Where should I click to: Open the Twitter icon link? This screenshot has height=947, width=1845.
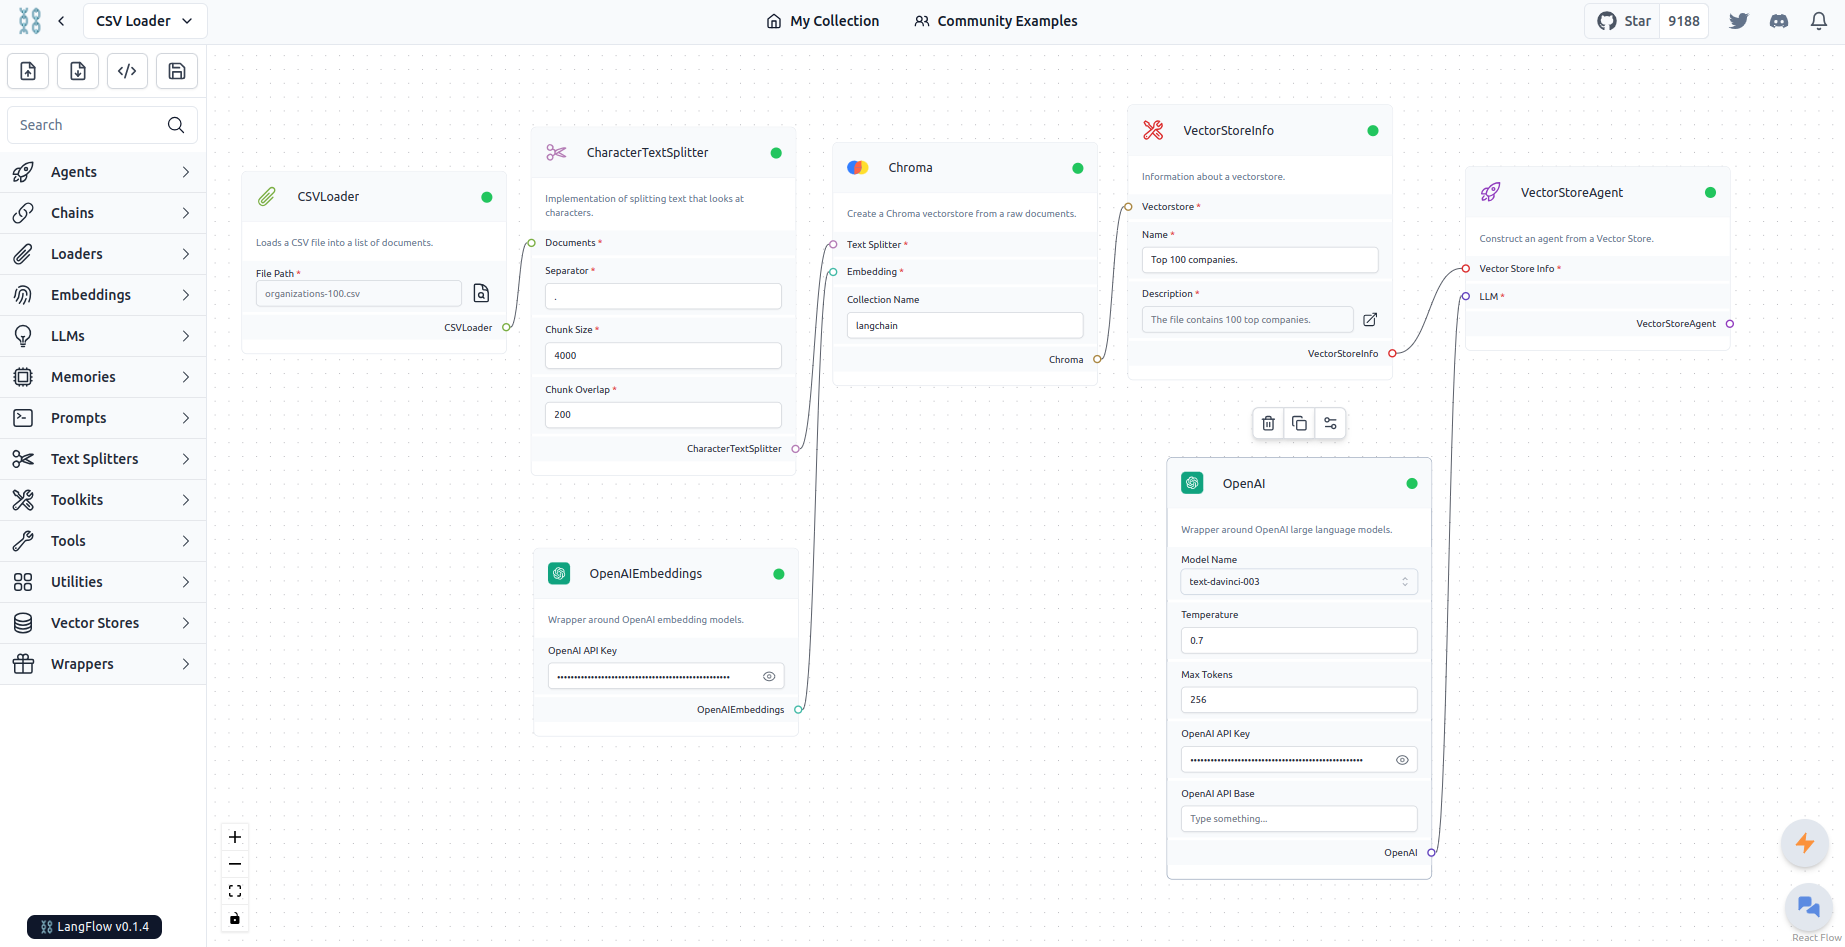coord(1739,21)
